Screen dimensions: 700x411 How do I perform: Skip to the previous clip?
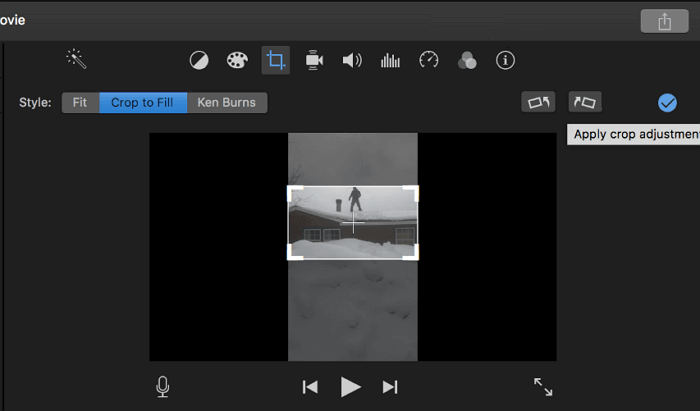point(311,387)
